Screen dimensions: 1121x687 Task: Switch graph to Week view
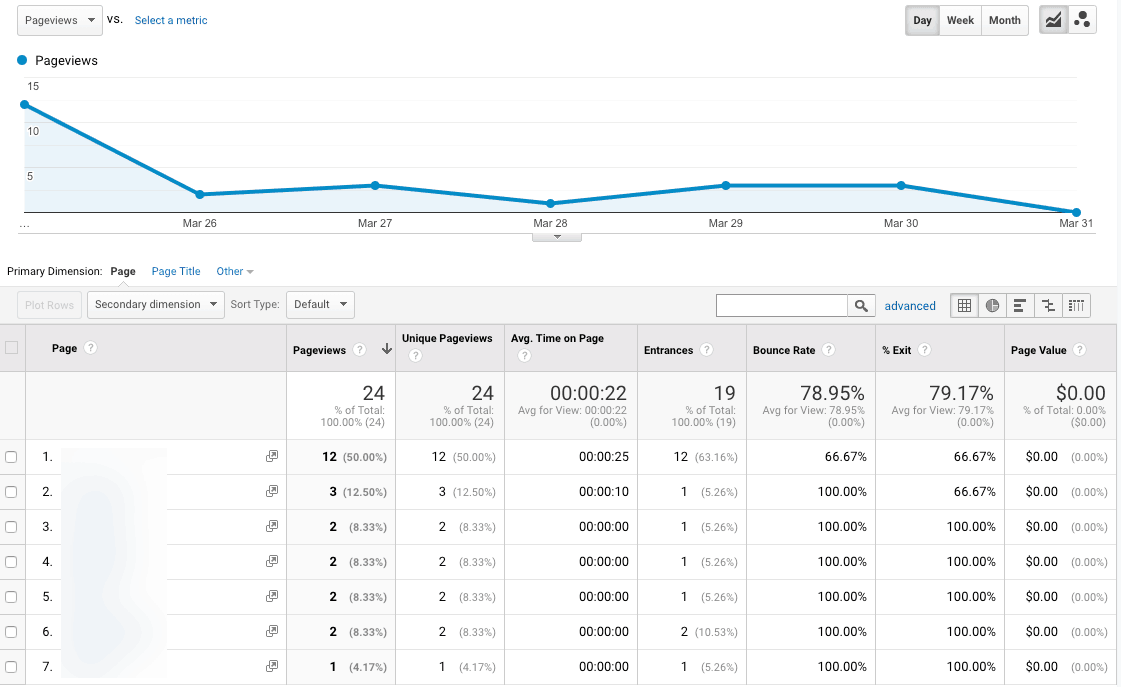coord(960,20)
